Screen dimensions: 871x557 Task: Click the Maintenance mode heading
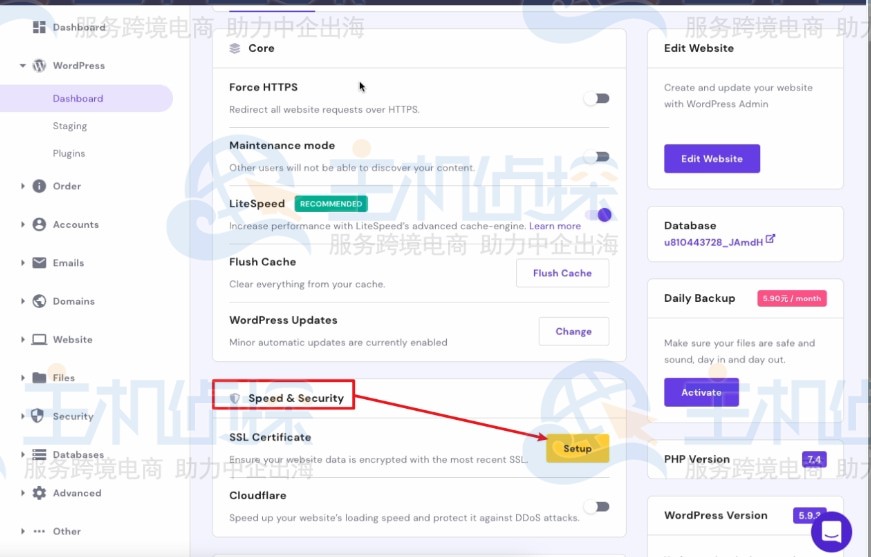coord(282,145)
